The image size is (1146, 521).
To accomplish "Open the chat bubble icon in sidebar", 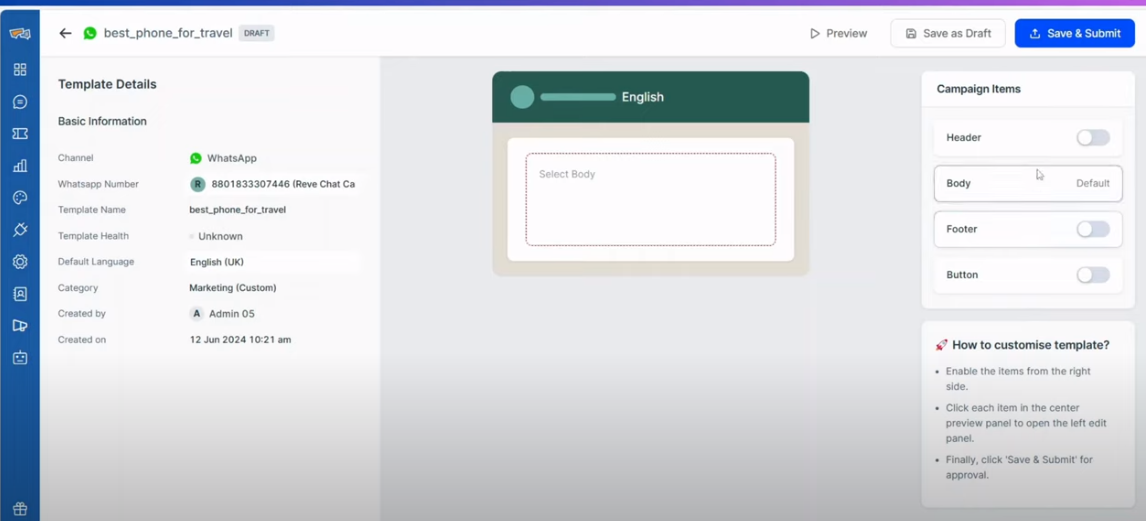I will [20, 102].
